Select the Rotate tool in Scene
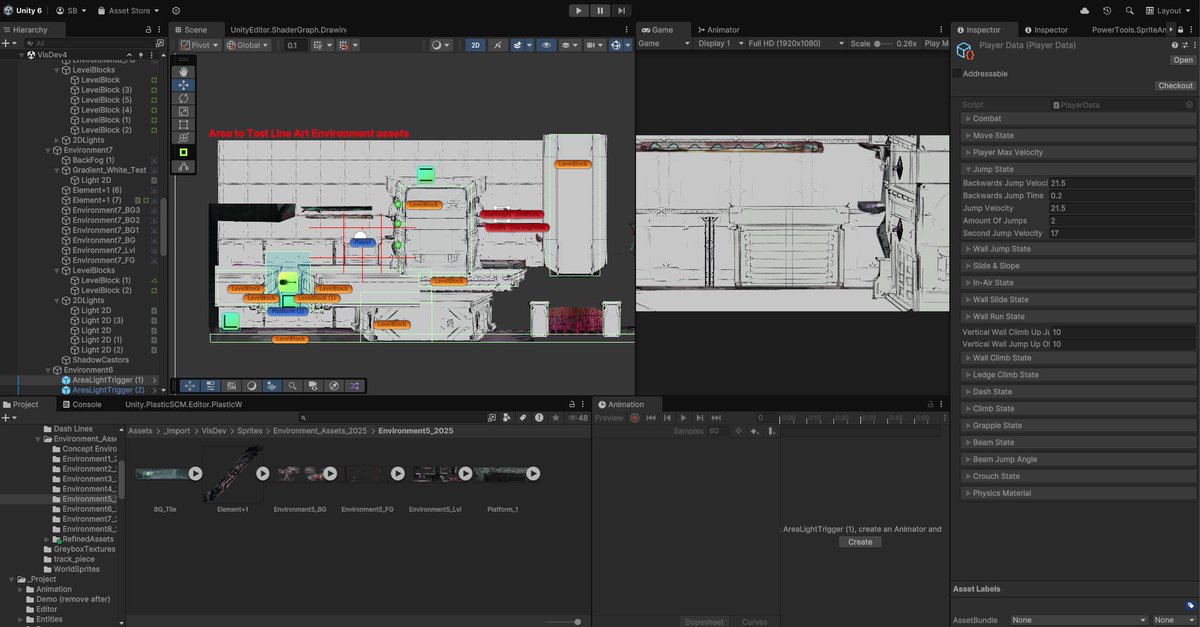 click(183, 98)
